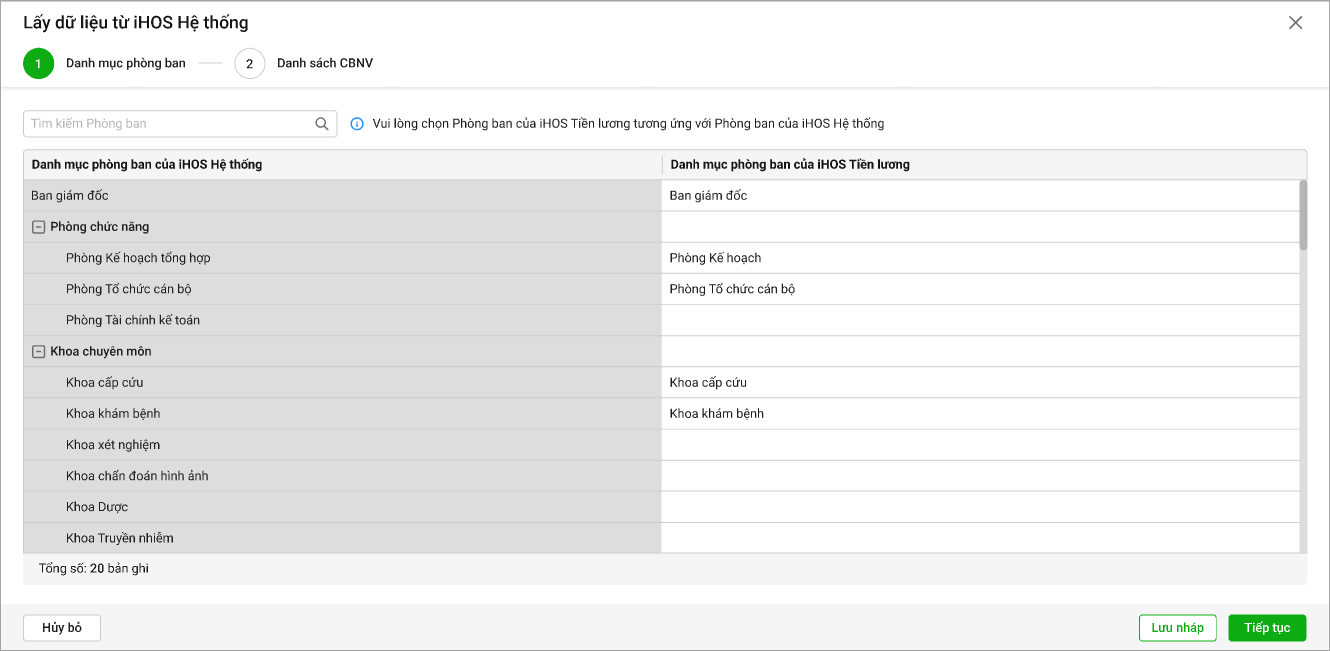Click the search magnifier icon
Image resolution: width=1330 pixels, height=651 pixels.
[322, 124]
